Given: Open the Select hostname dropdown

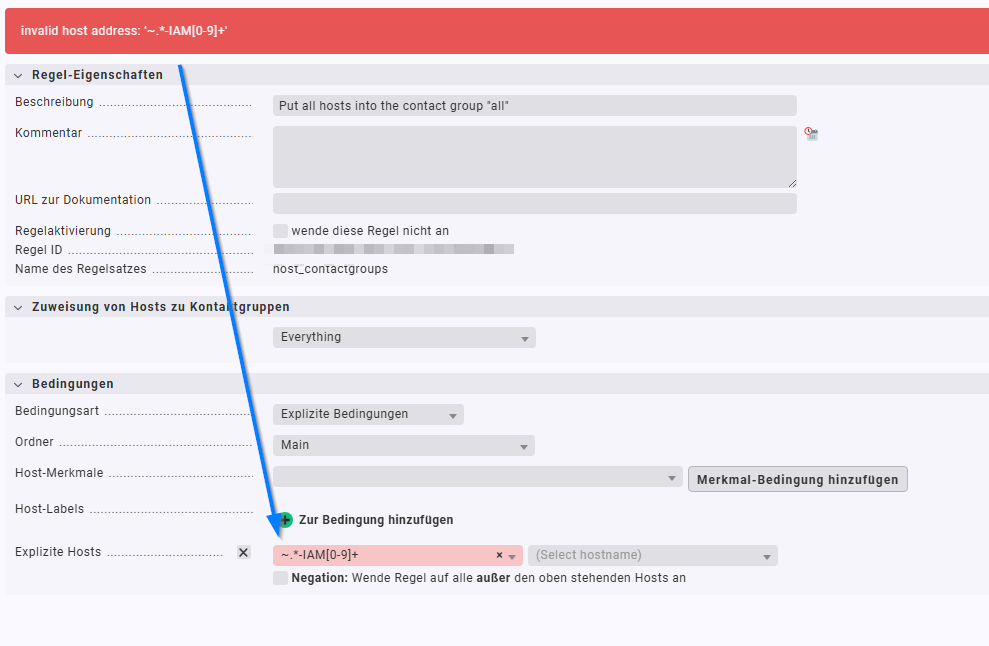Looking at the screenshot, I should point(652,556).
